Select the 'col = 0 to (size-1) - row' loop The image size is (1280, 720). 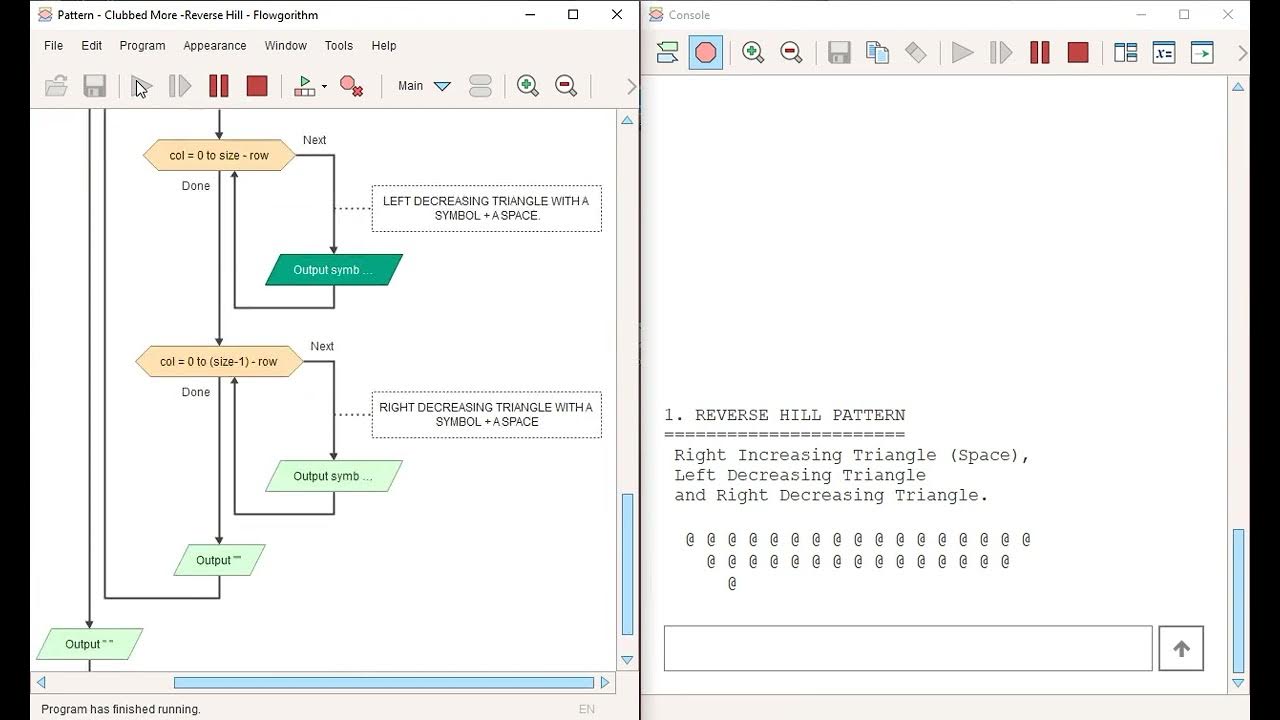[x=219, y=362]
